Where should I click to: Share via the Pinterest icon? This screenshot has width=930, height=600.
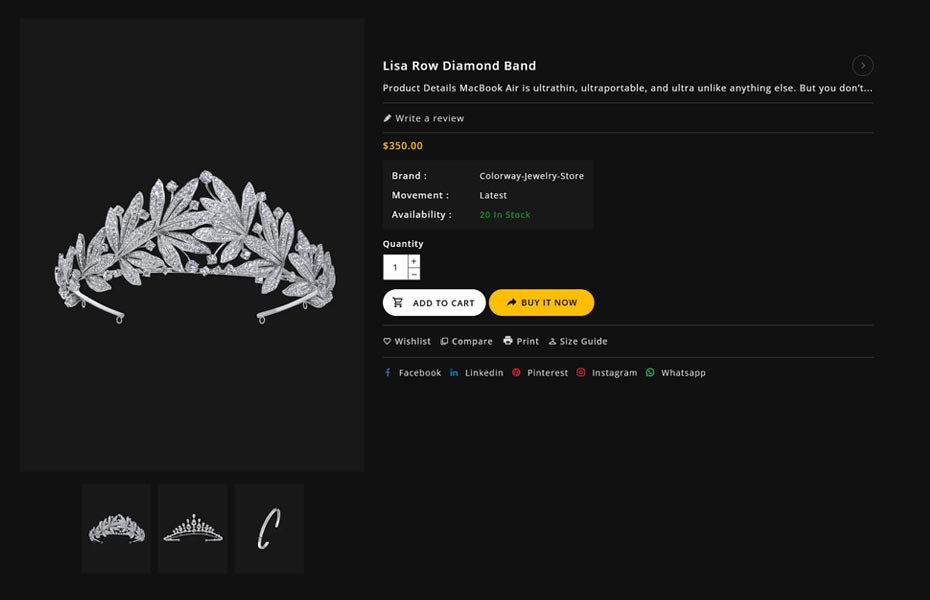(x=516, y=372)
